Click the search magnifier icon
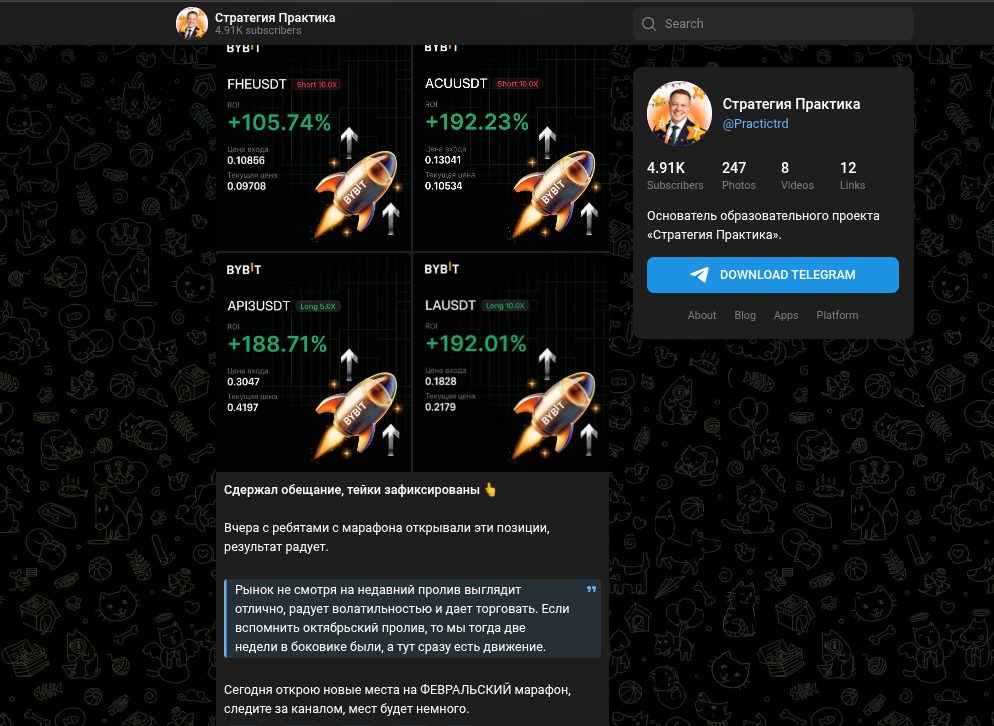This screenshot has height=726, width=994. (x=649, y=24)
